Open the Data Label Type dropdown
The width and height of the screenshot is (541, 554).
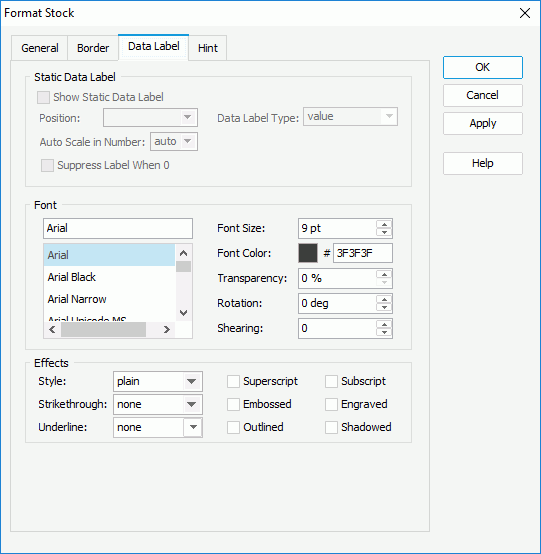350,117
